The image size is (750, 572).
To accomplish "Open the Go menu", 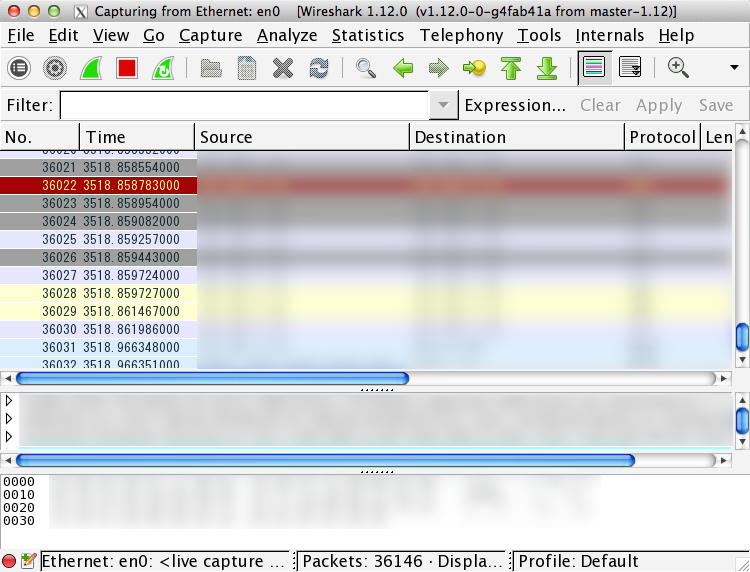I will click(x=154, y=35).
